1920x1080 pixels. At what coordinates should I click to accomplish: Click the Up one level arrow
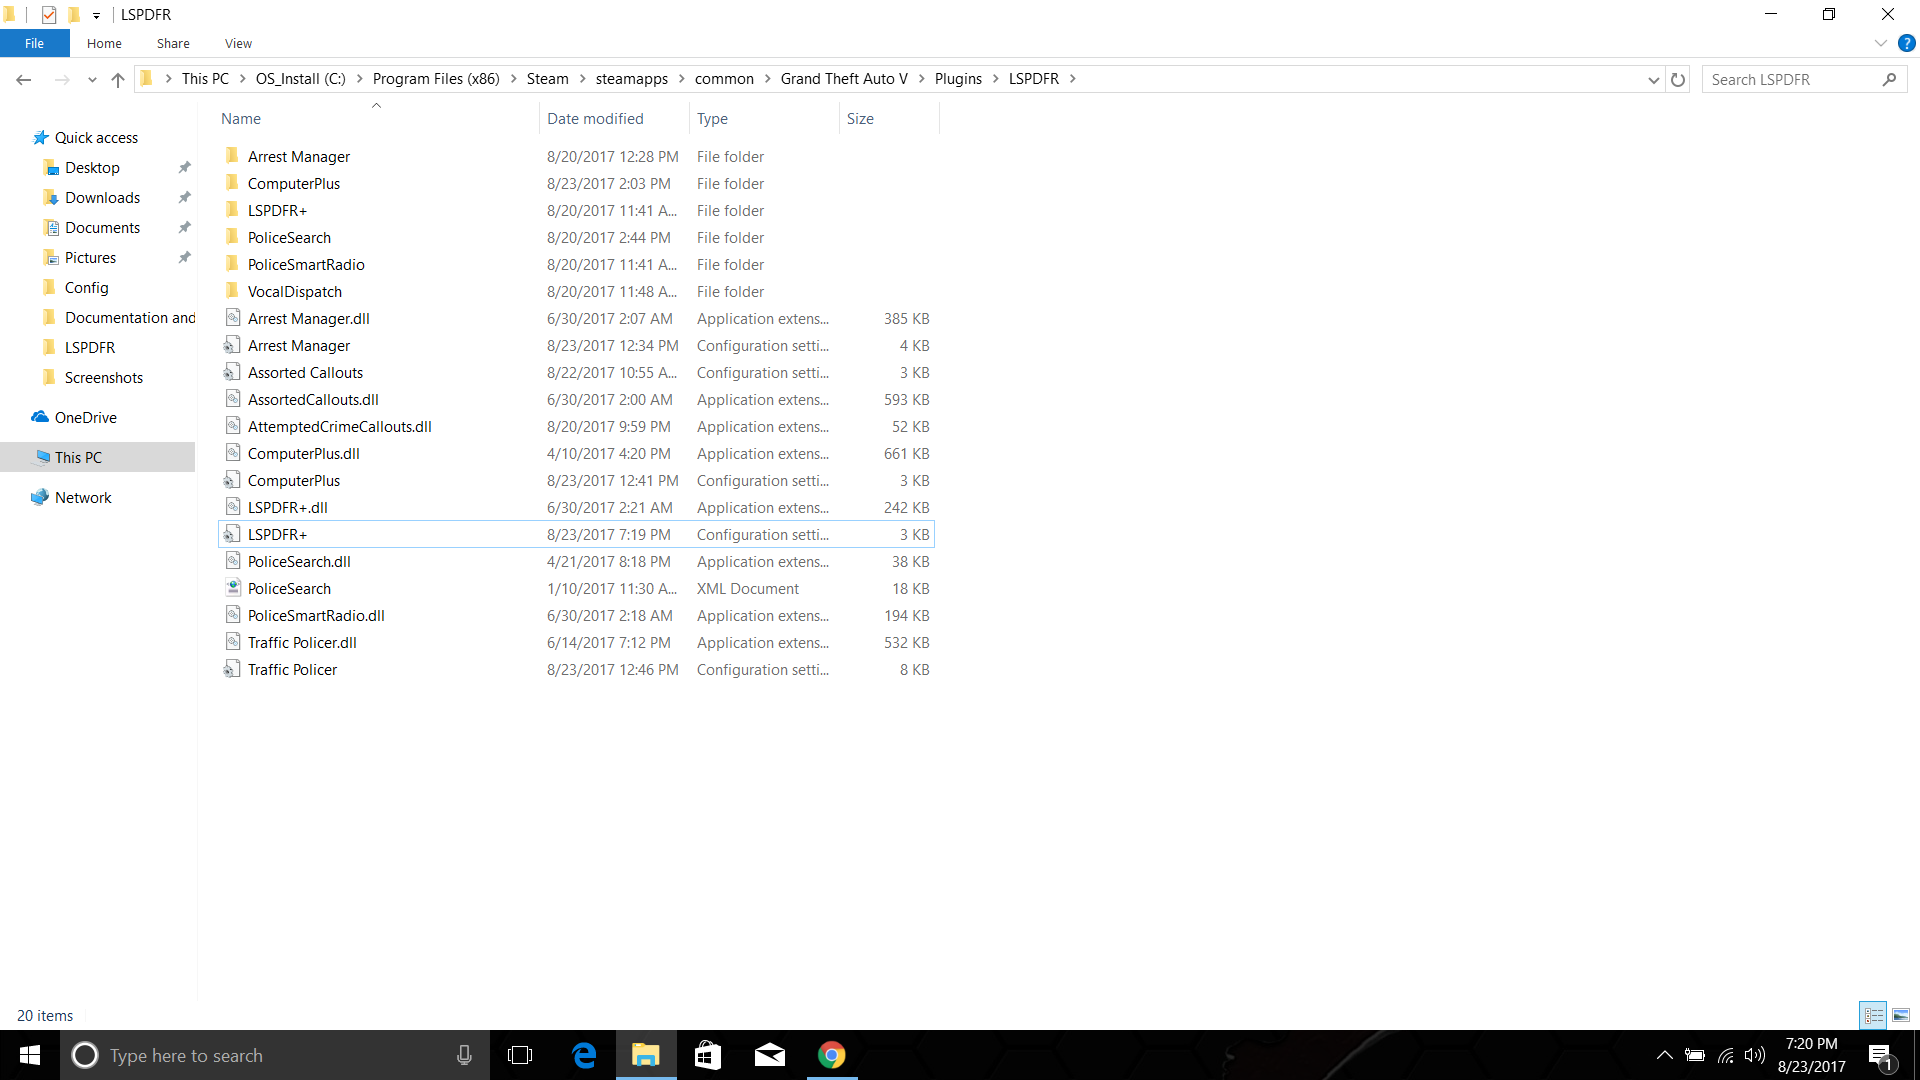pos(118,80)
